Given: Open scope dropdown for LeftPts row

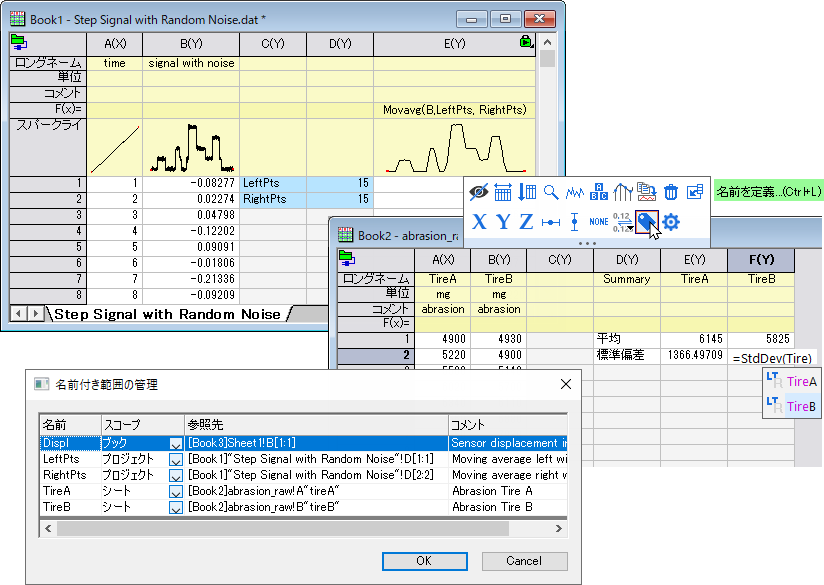Looking at the screenshot, I should click(x=176, y=460).
